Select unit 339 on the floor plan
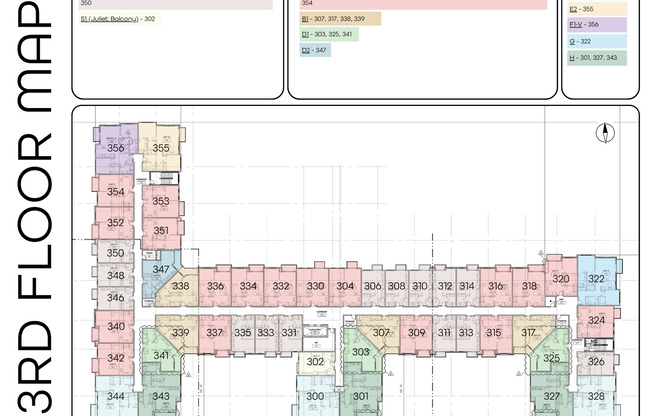 pyautogui.click(x=180, y=333)
